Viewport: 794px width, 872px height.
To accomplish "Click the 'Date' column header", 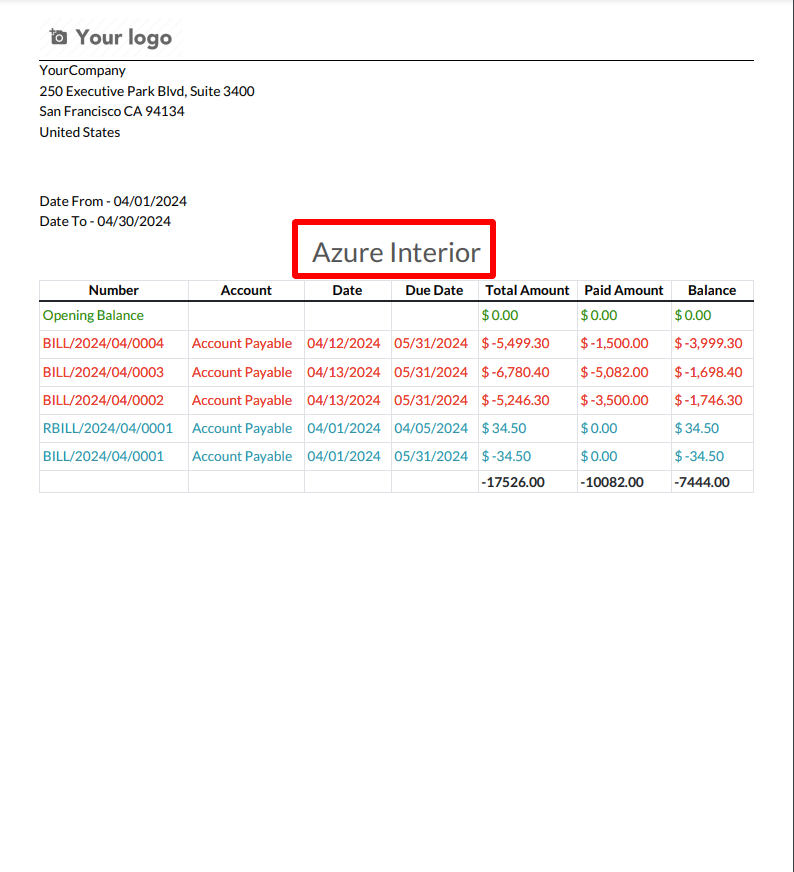I will tap(348, 290).
